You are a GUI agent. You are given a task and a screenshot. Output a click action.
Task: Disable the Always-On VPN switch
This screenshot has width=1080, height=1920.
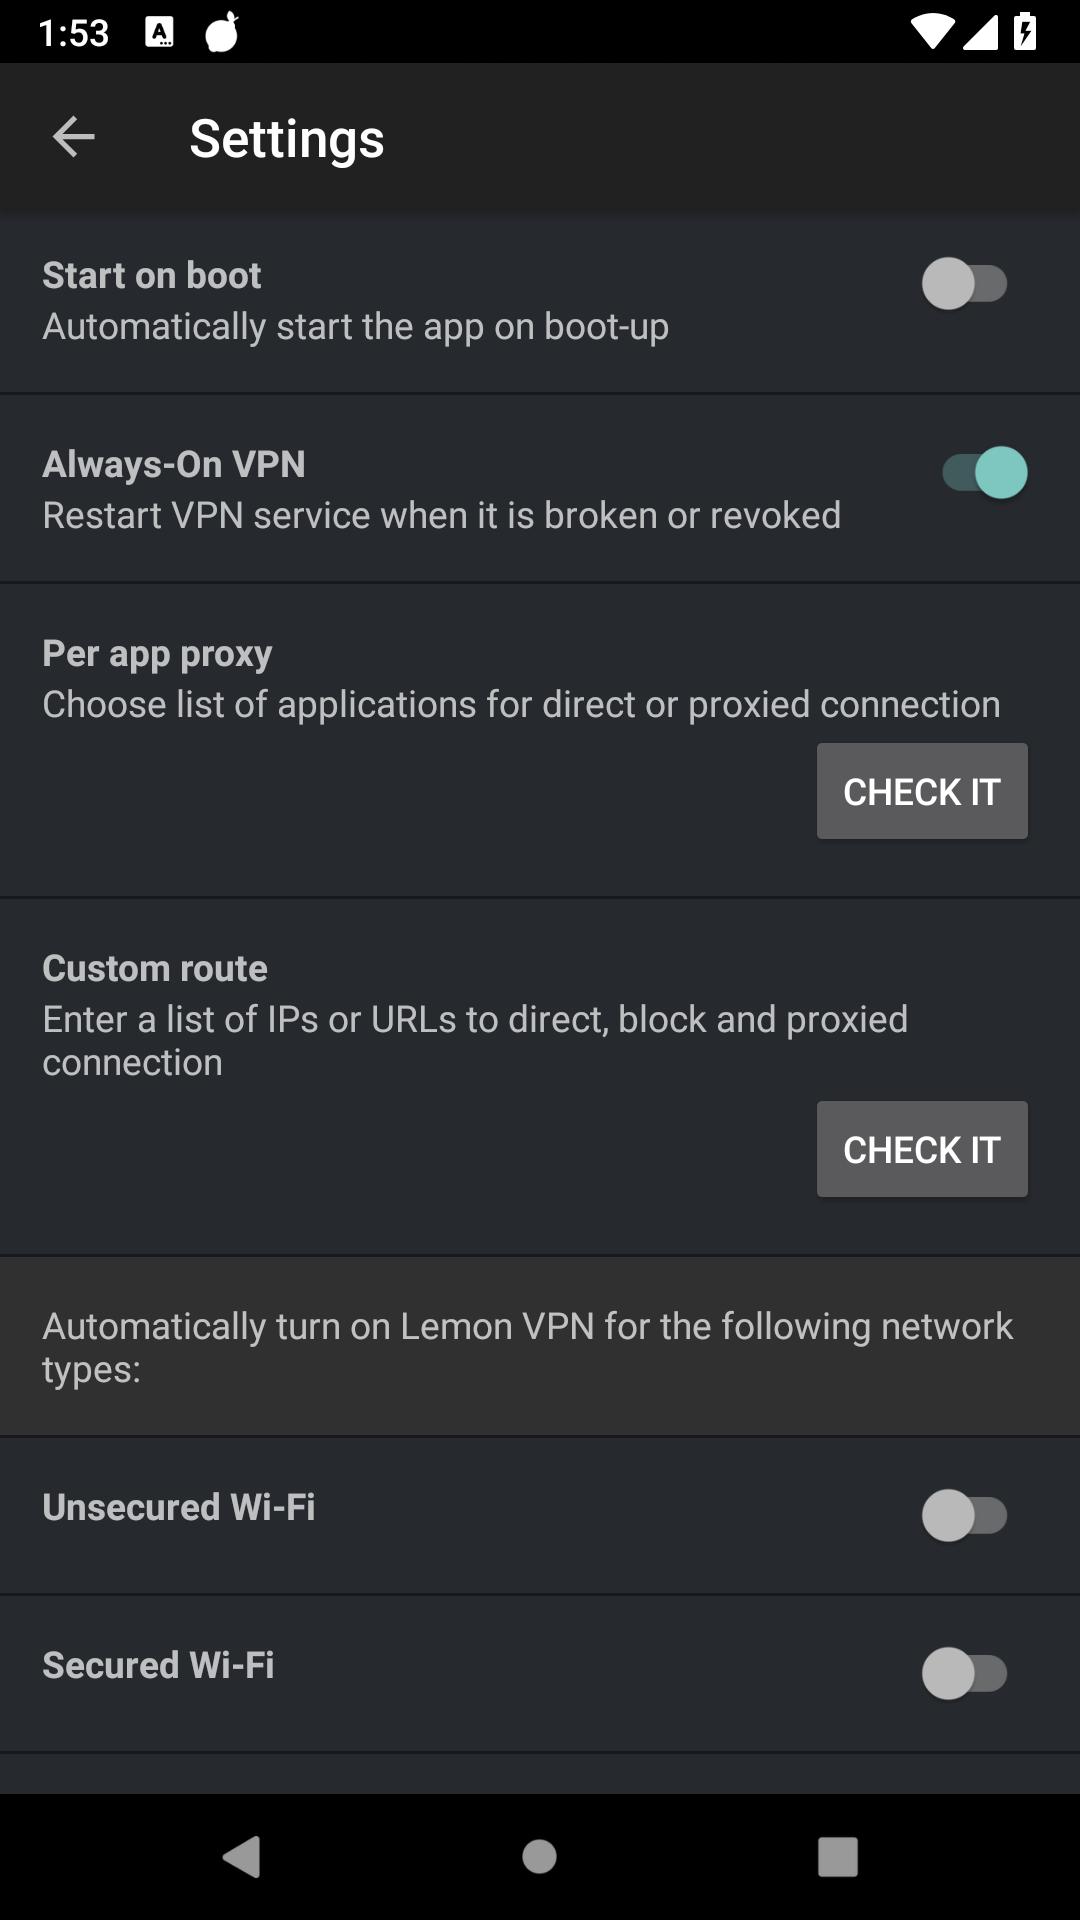985,473
